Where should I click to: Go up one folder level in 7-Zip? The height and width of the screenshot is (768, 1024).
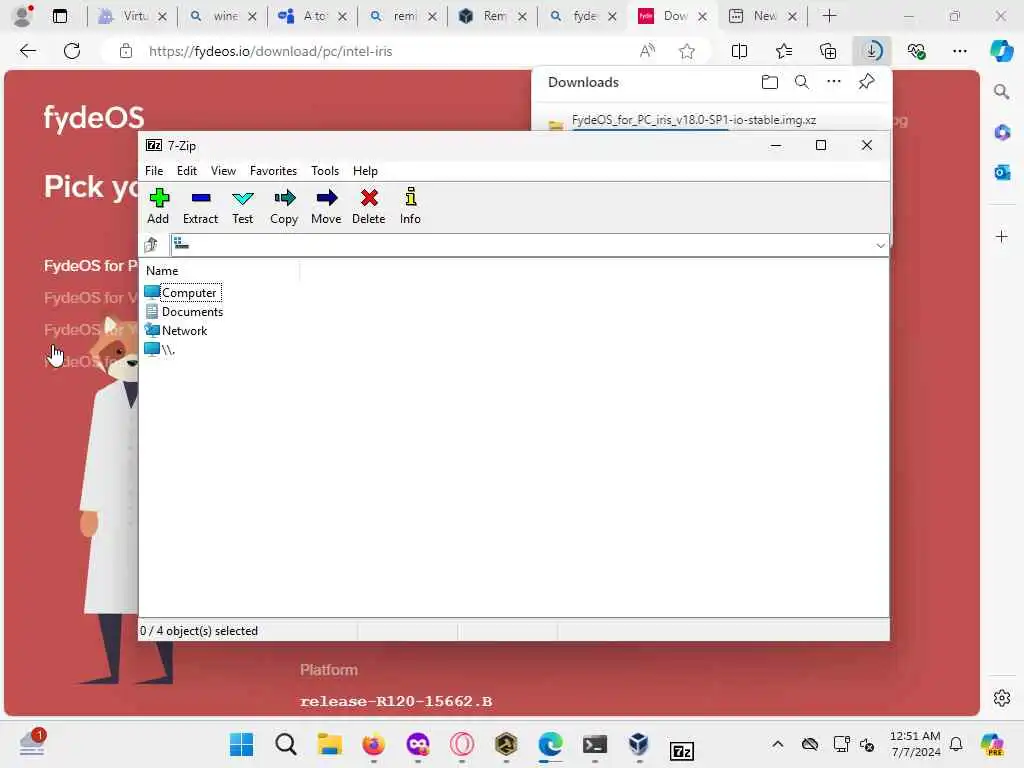(152, 245)
